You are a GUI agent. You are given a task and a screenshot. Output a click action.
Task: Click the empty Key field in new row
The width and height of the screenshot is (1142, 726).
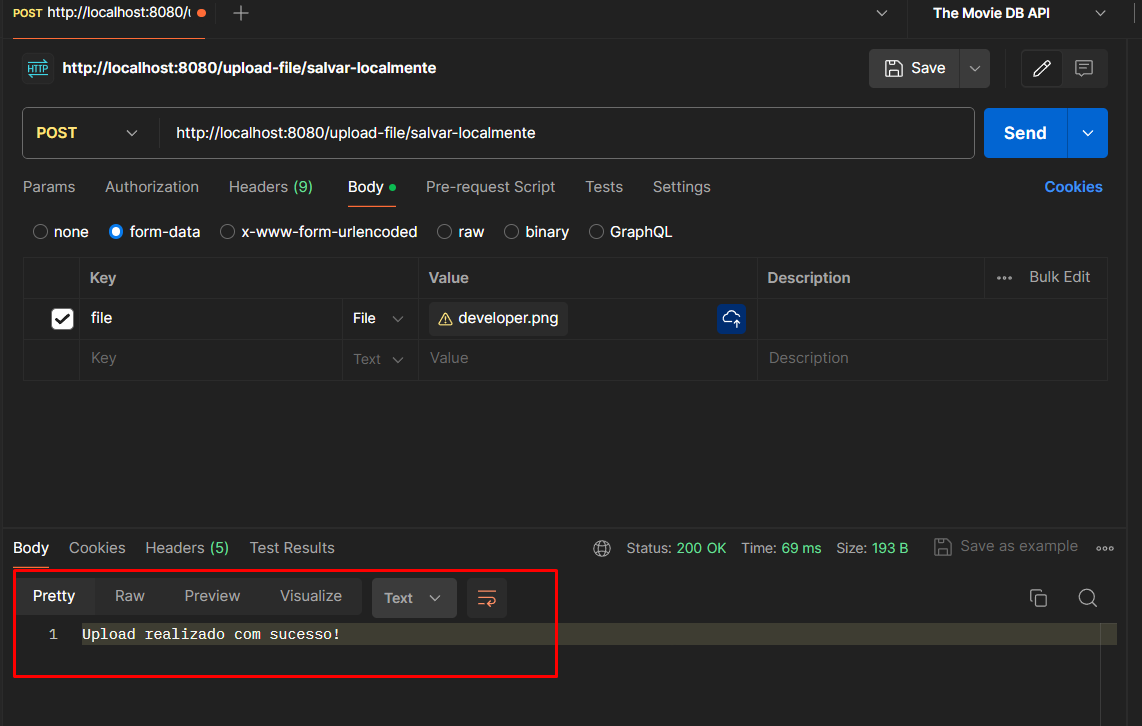pos(211,359)
